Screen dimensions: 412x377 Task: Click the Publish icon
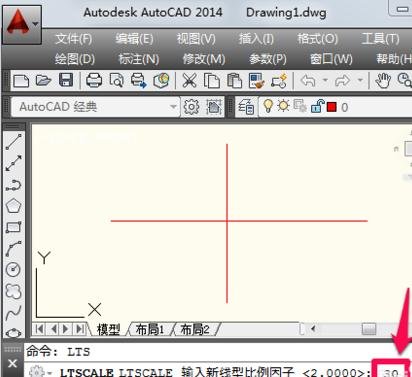point(138,81)
